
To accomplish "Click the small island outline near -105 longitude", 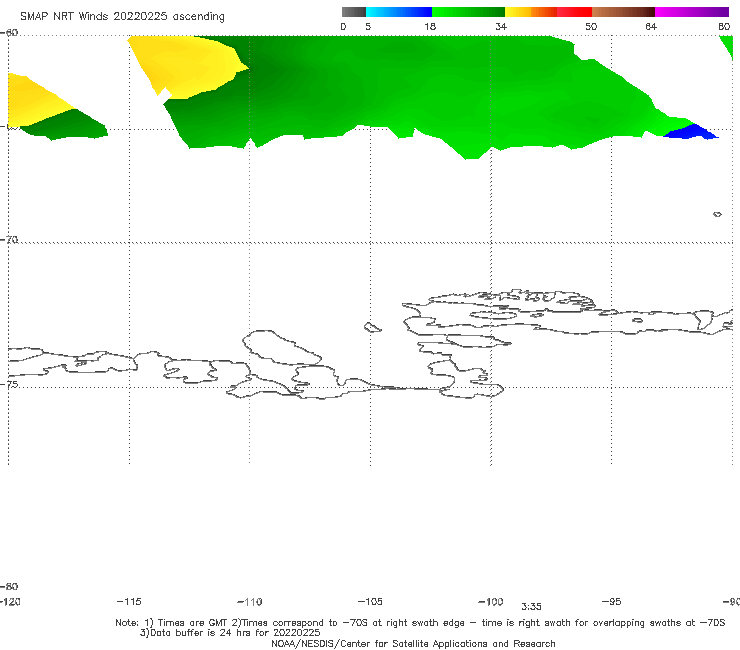I will point(372,327).
